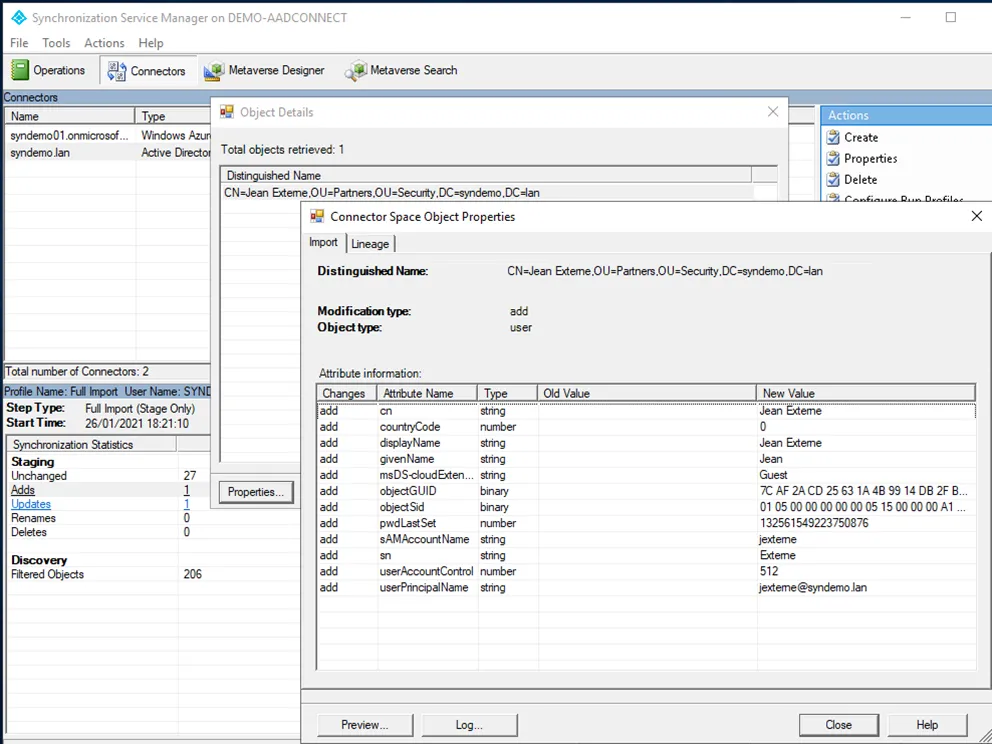
Task: Click the Properties... button in Object Details
Action: tap(256, 492)
